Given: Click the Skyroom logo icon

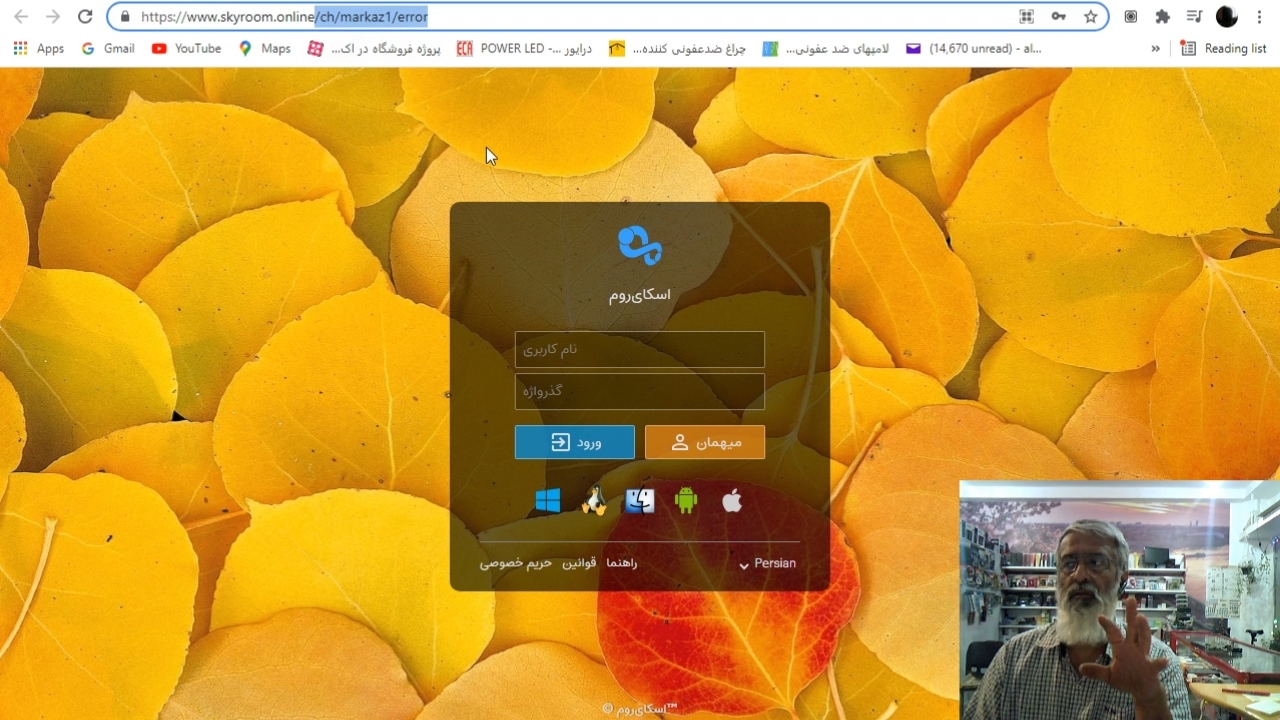Looking at the screenshot, I should coord(640,245).
